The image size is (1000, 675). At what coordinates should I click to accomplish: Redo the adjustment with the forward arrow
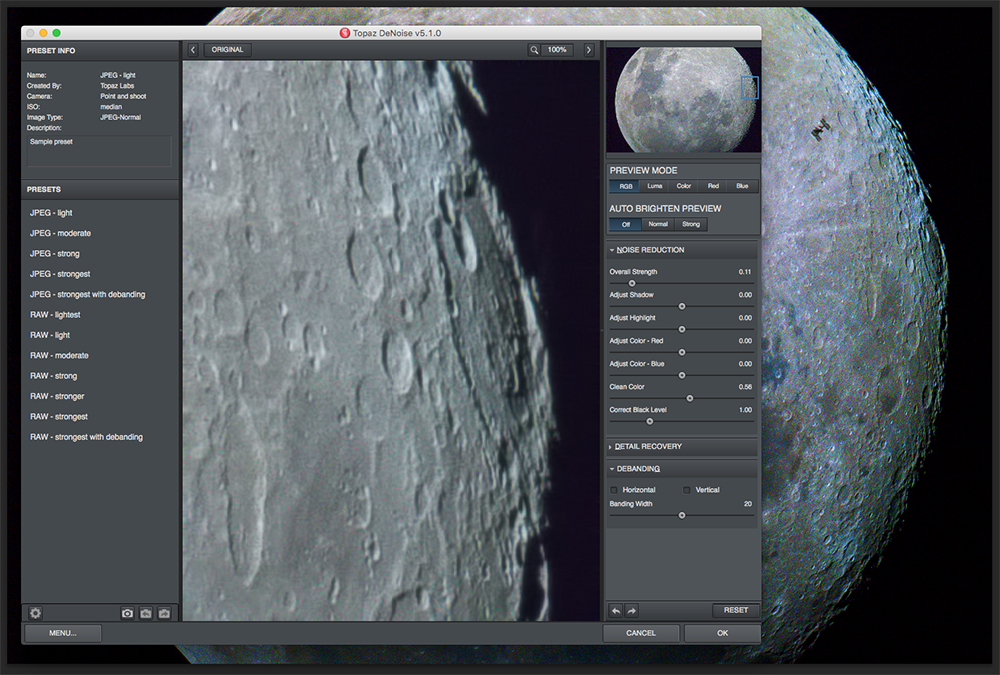631,611
